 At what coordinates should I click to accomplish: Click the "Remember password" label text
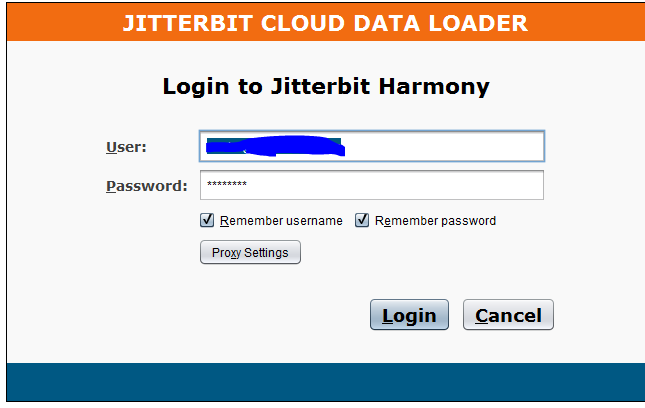[435, 221]
